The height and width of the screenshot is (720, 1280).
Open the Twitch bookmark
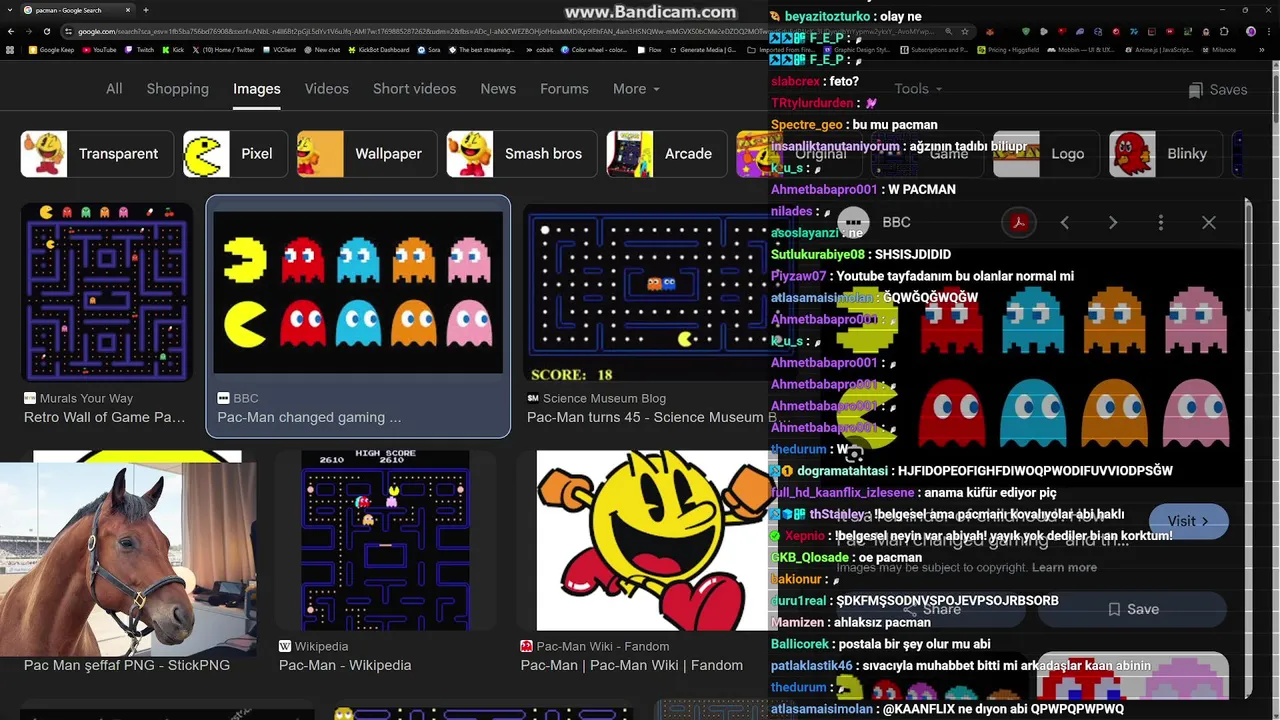(140, 49)
